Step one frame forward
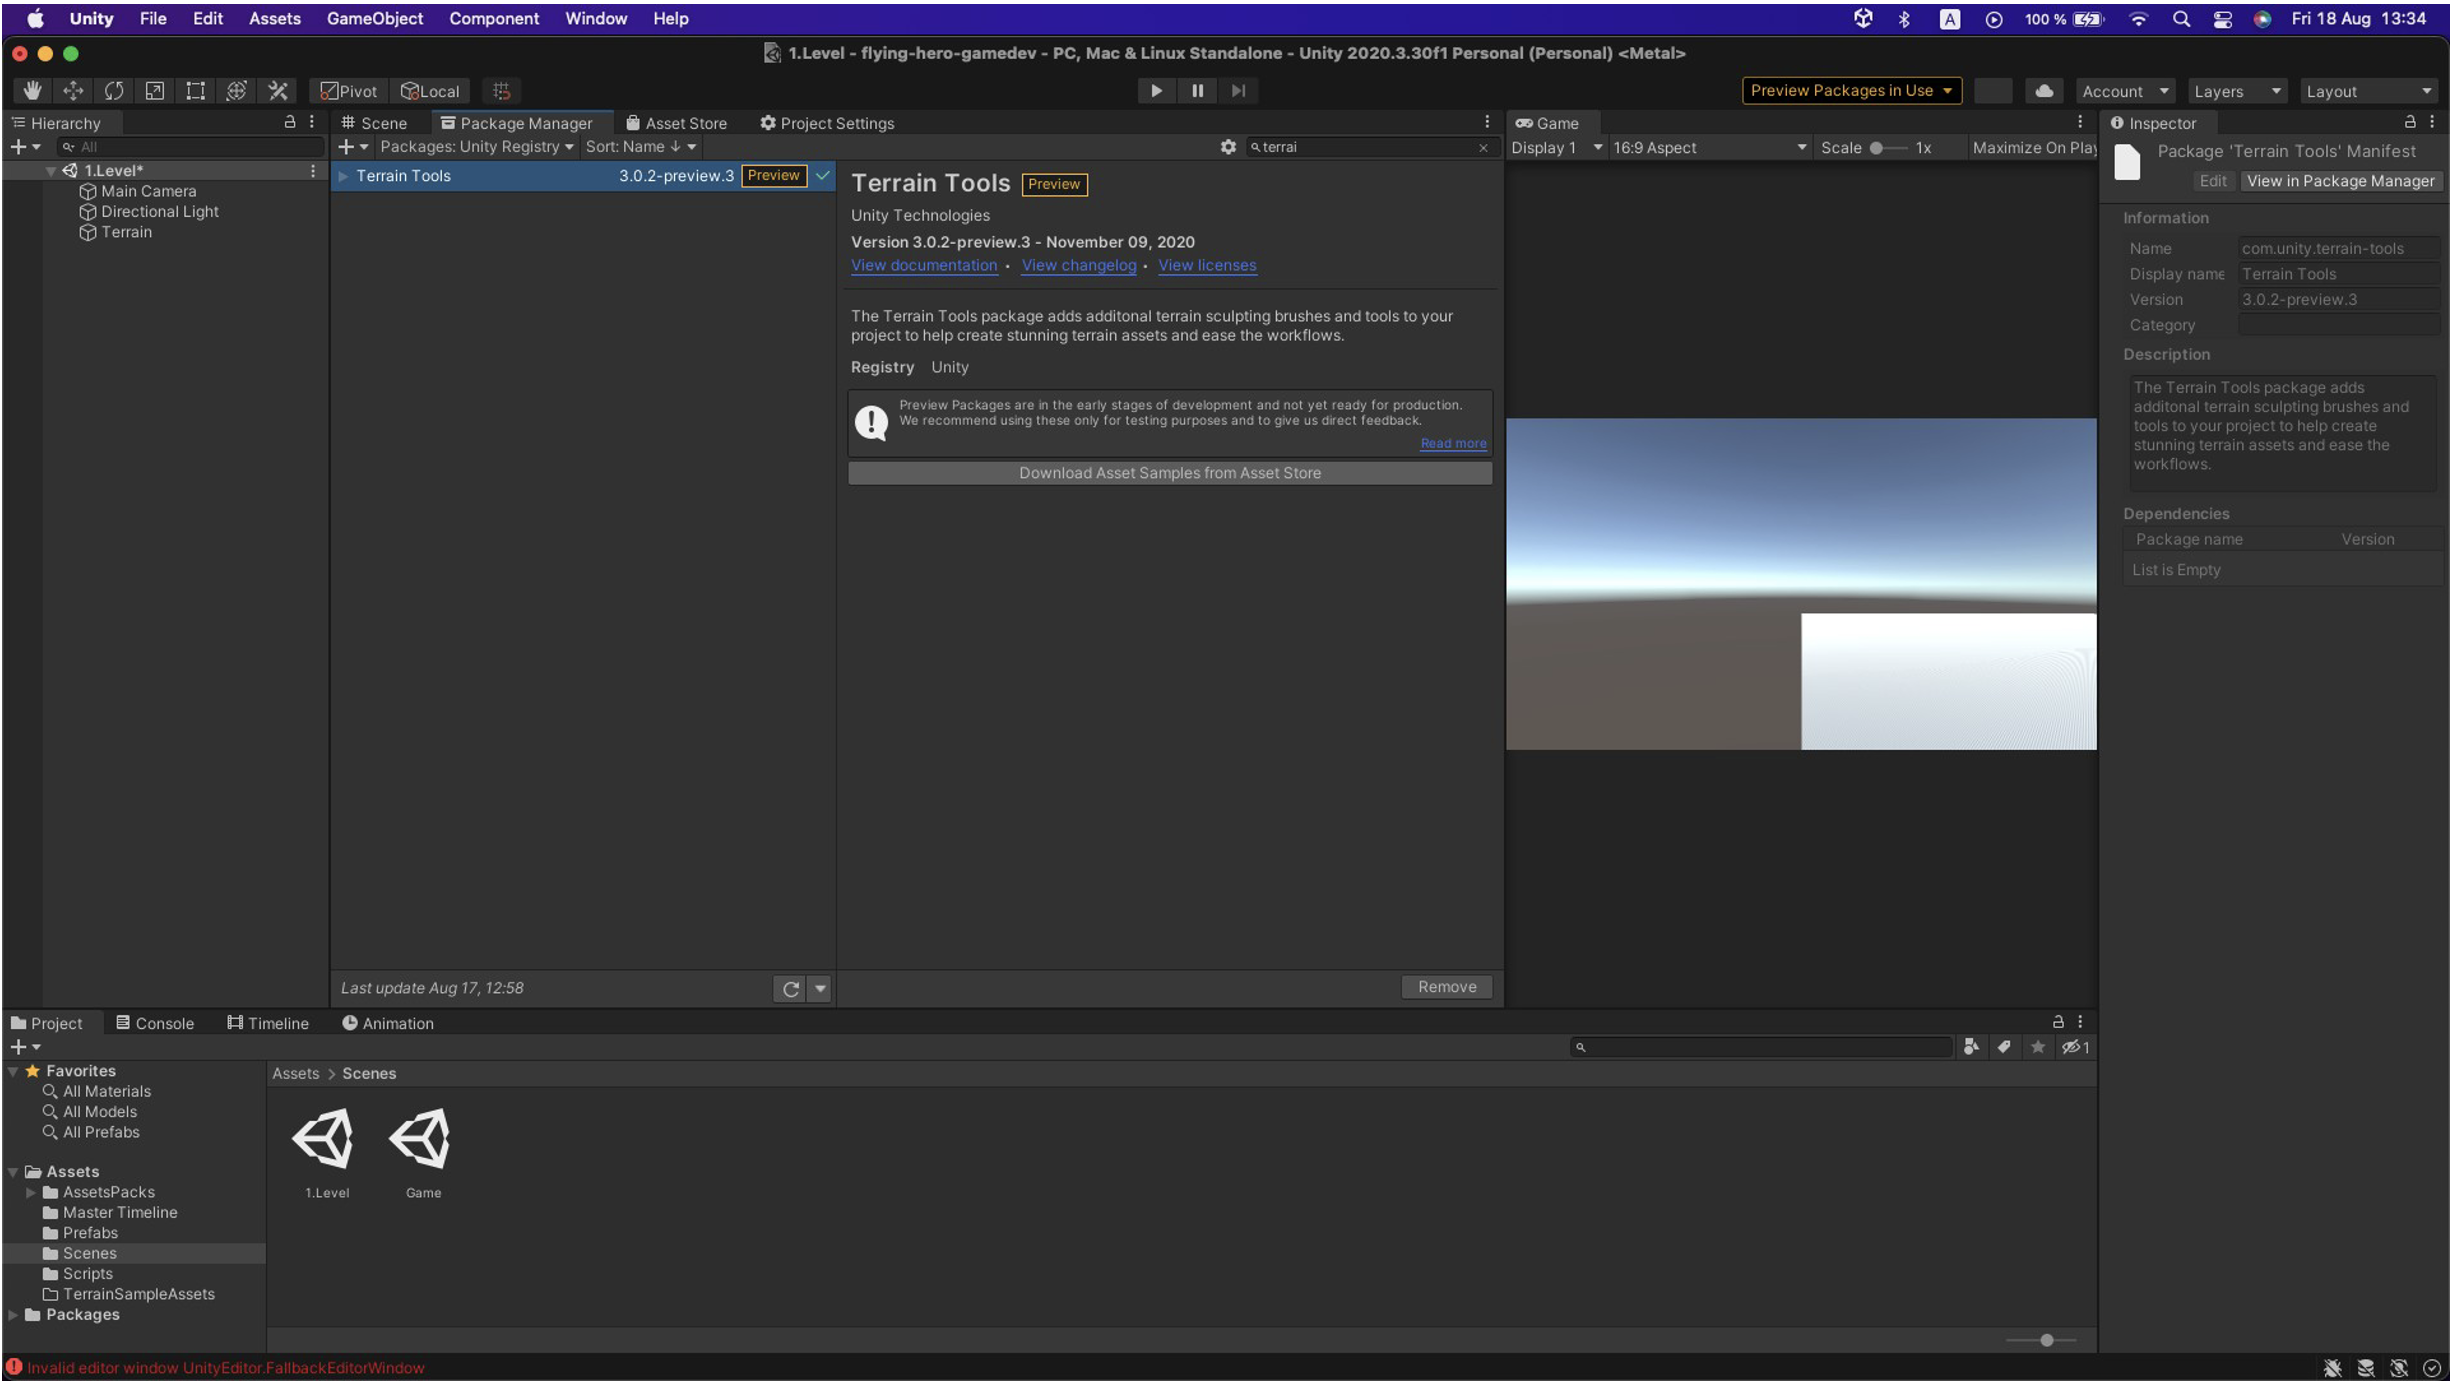Viewport: 2454px width, 1382px height. tap(1238, 91)
